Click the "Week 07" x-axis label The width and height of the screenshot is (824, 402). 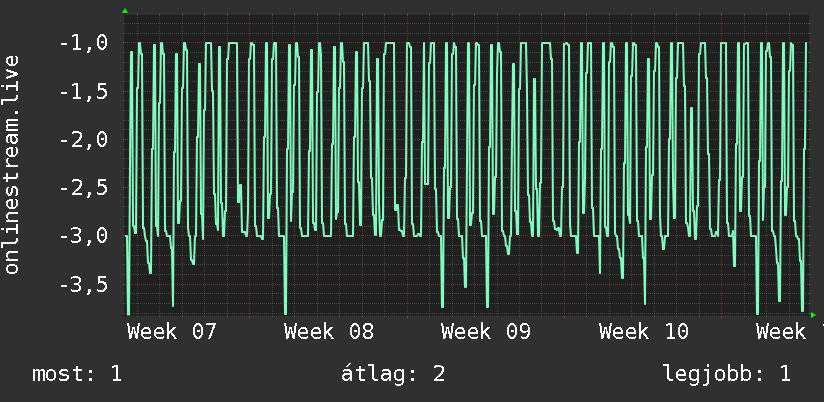(x=171, y=332)
